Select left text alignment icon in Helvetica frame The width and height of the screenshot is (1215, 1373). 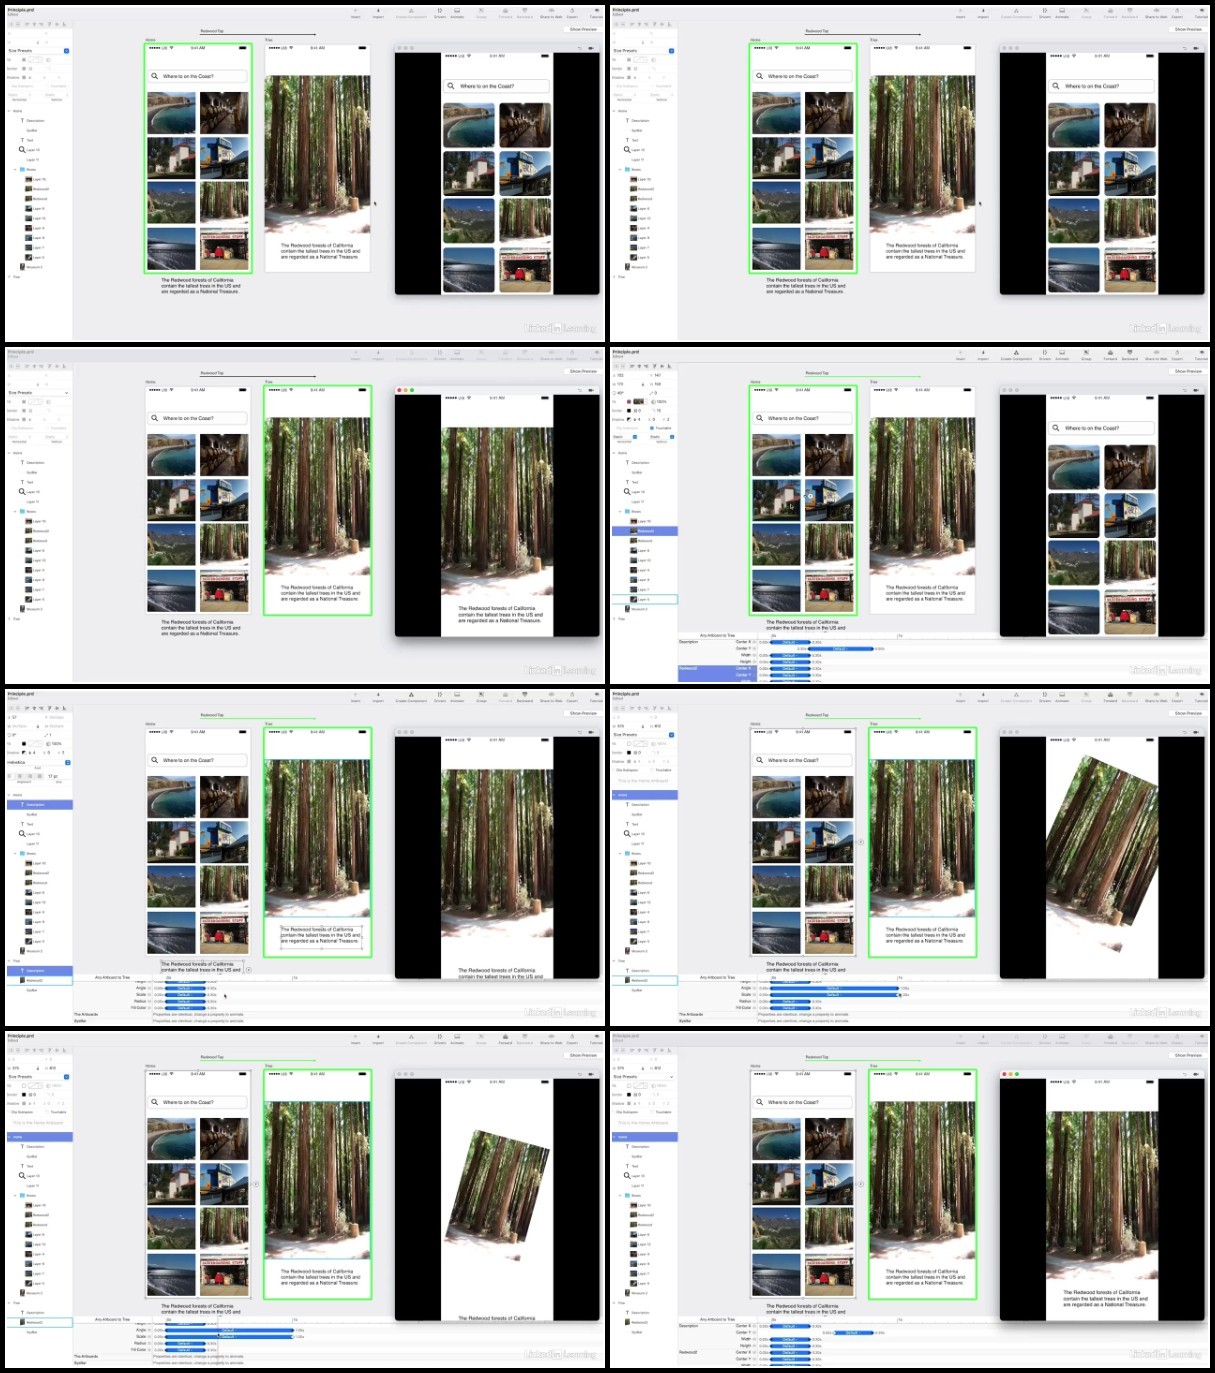10,776
